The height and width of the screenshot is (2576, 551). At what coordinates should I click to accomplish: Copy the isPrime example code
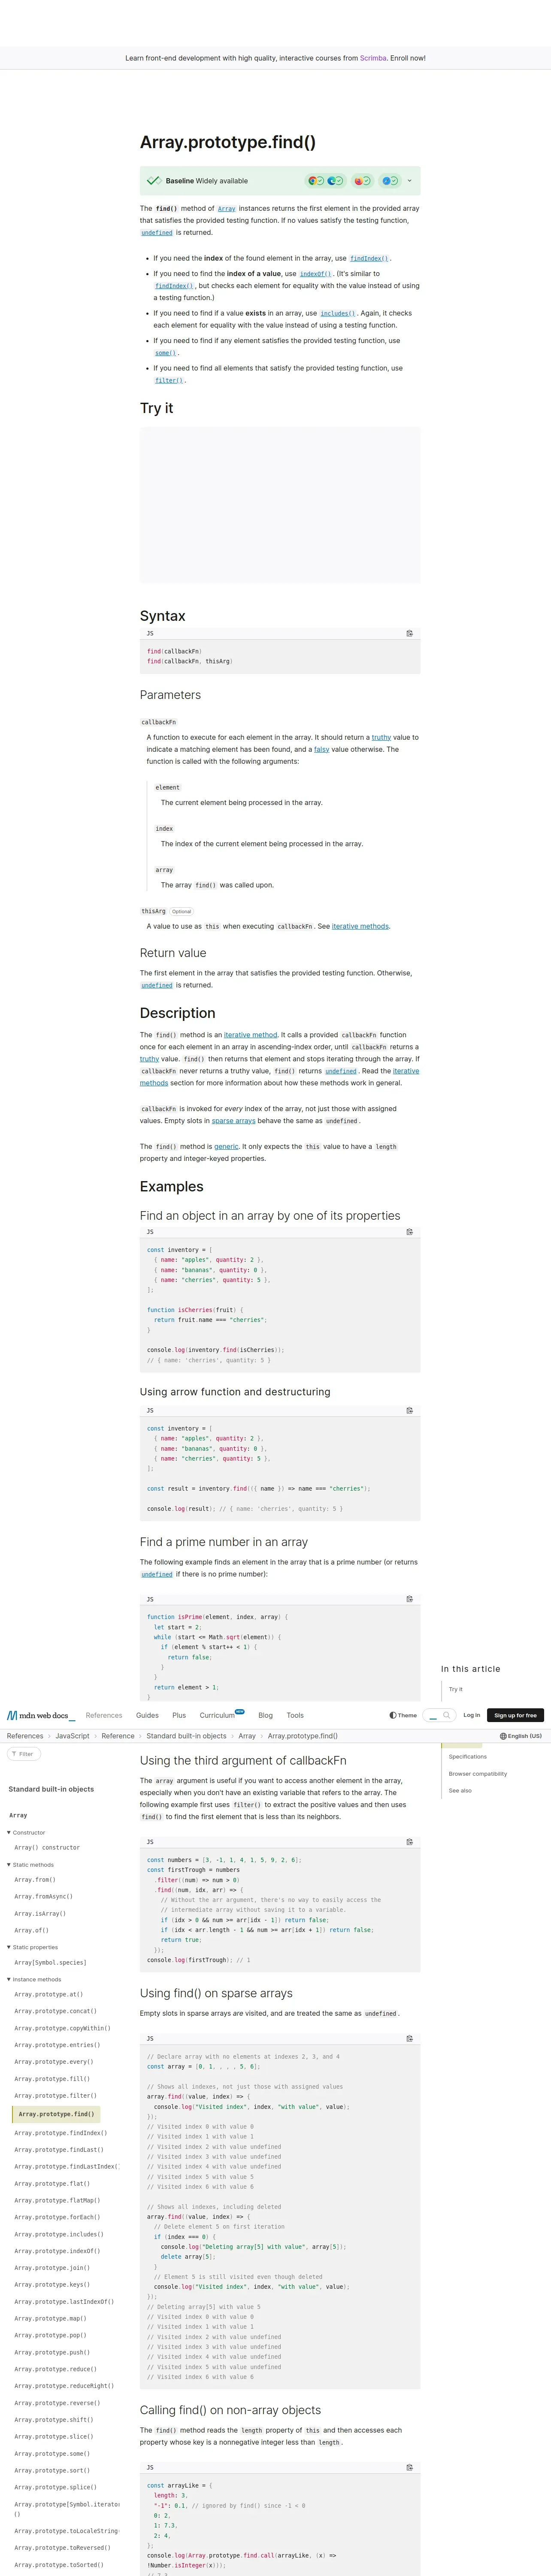point(410,1599)
